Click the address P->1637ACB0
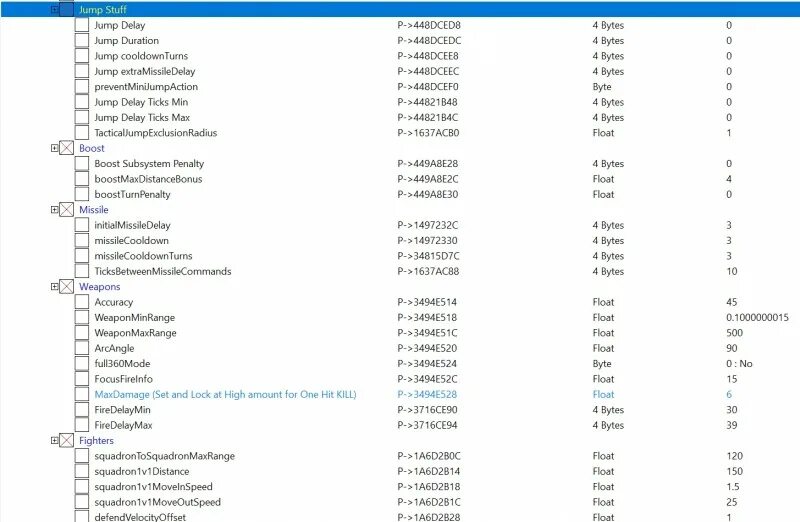800x522 pixels. pos(429,133)
